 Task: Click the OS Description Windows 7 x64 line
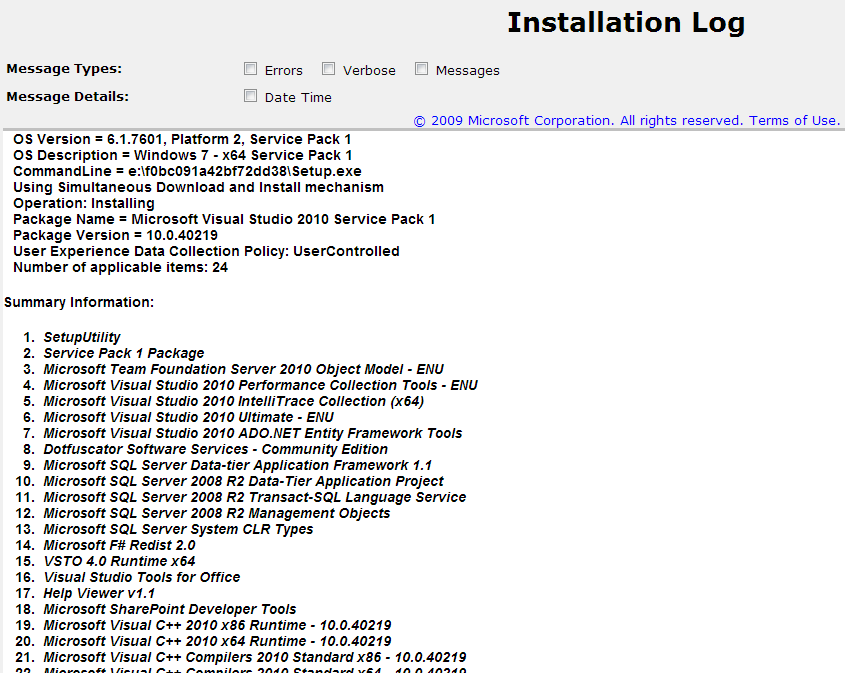click(183, 156)
